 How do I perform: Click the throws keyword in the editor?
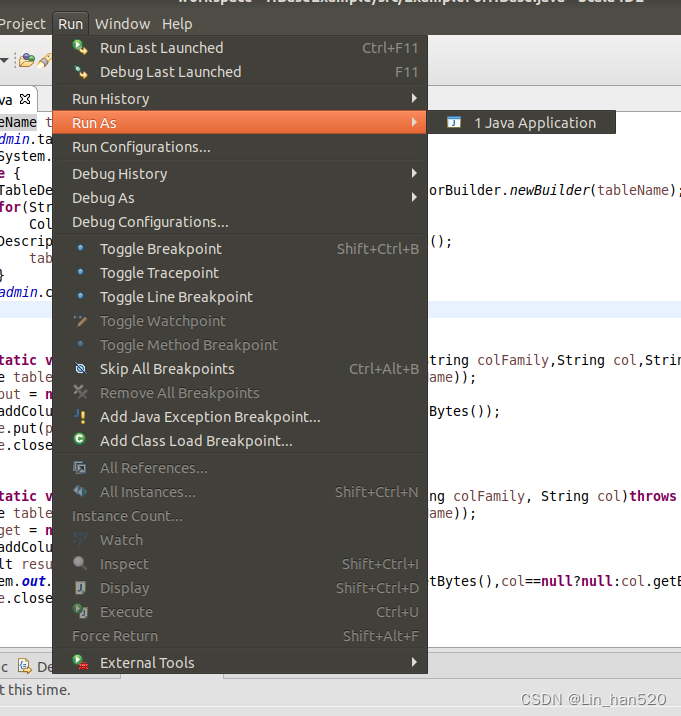click(x=653, y=496)
